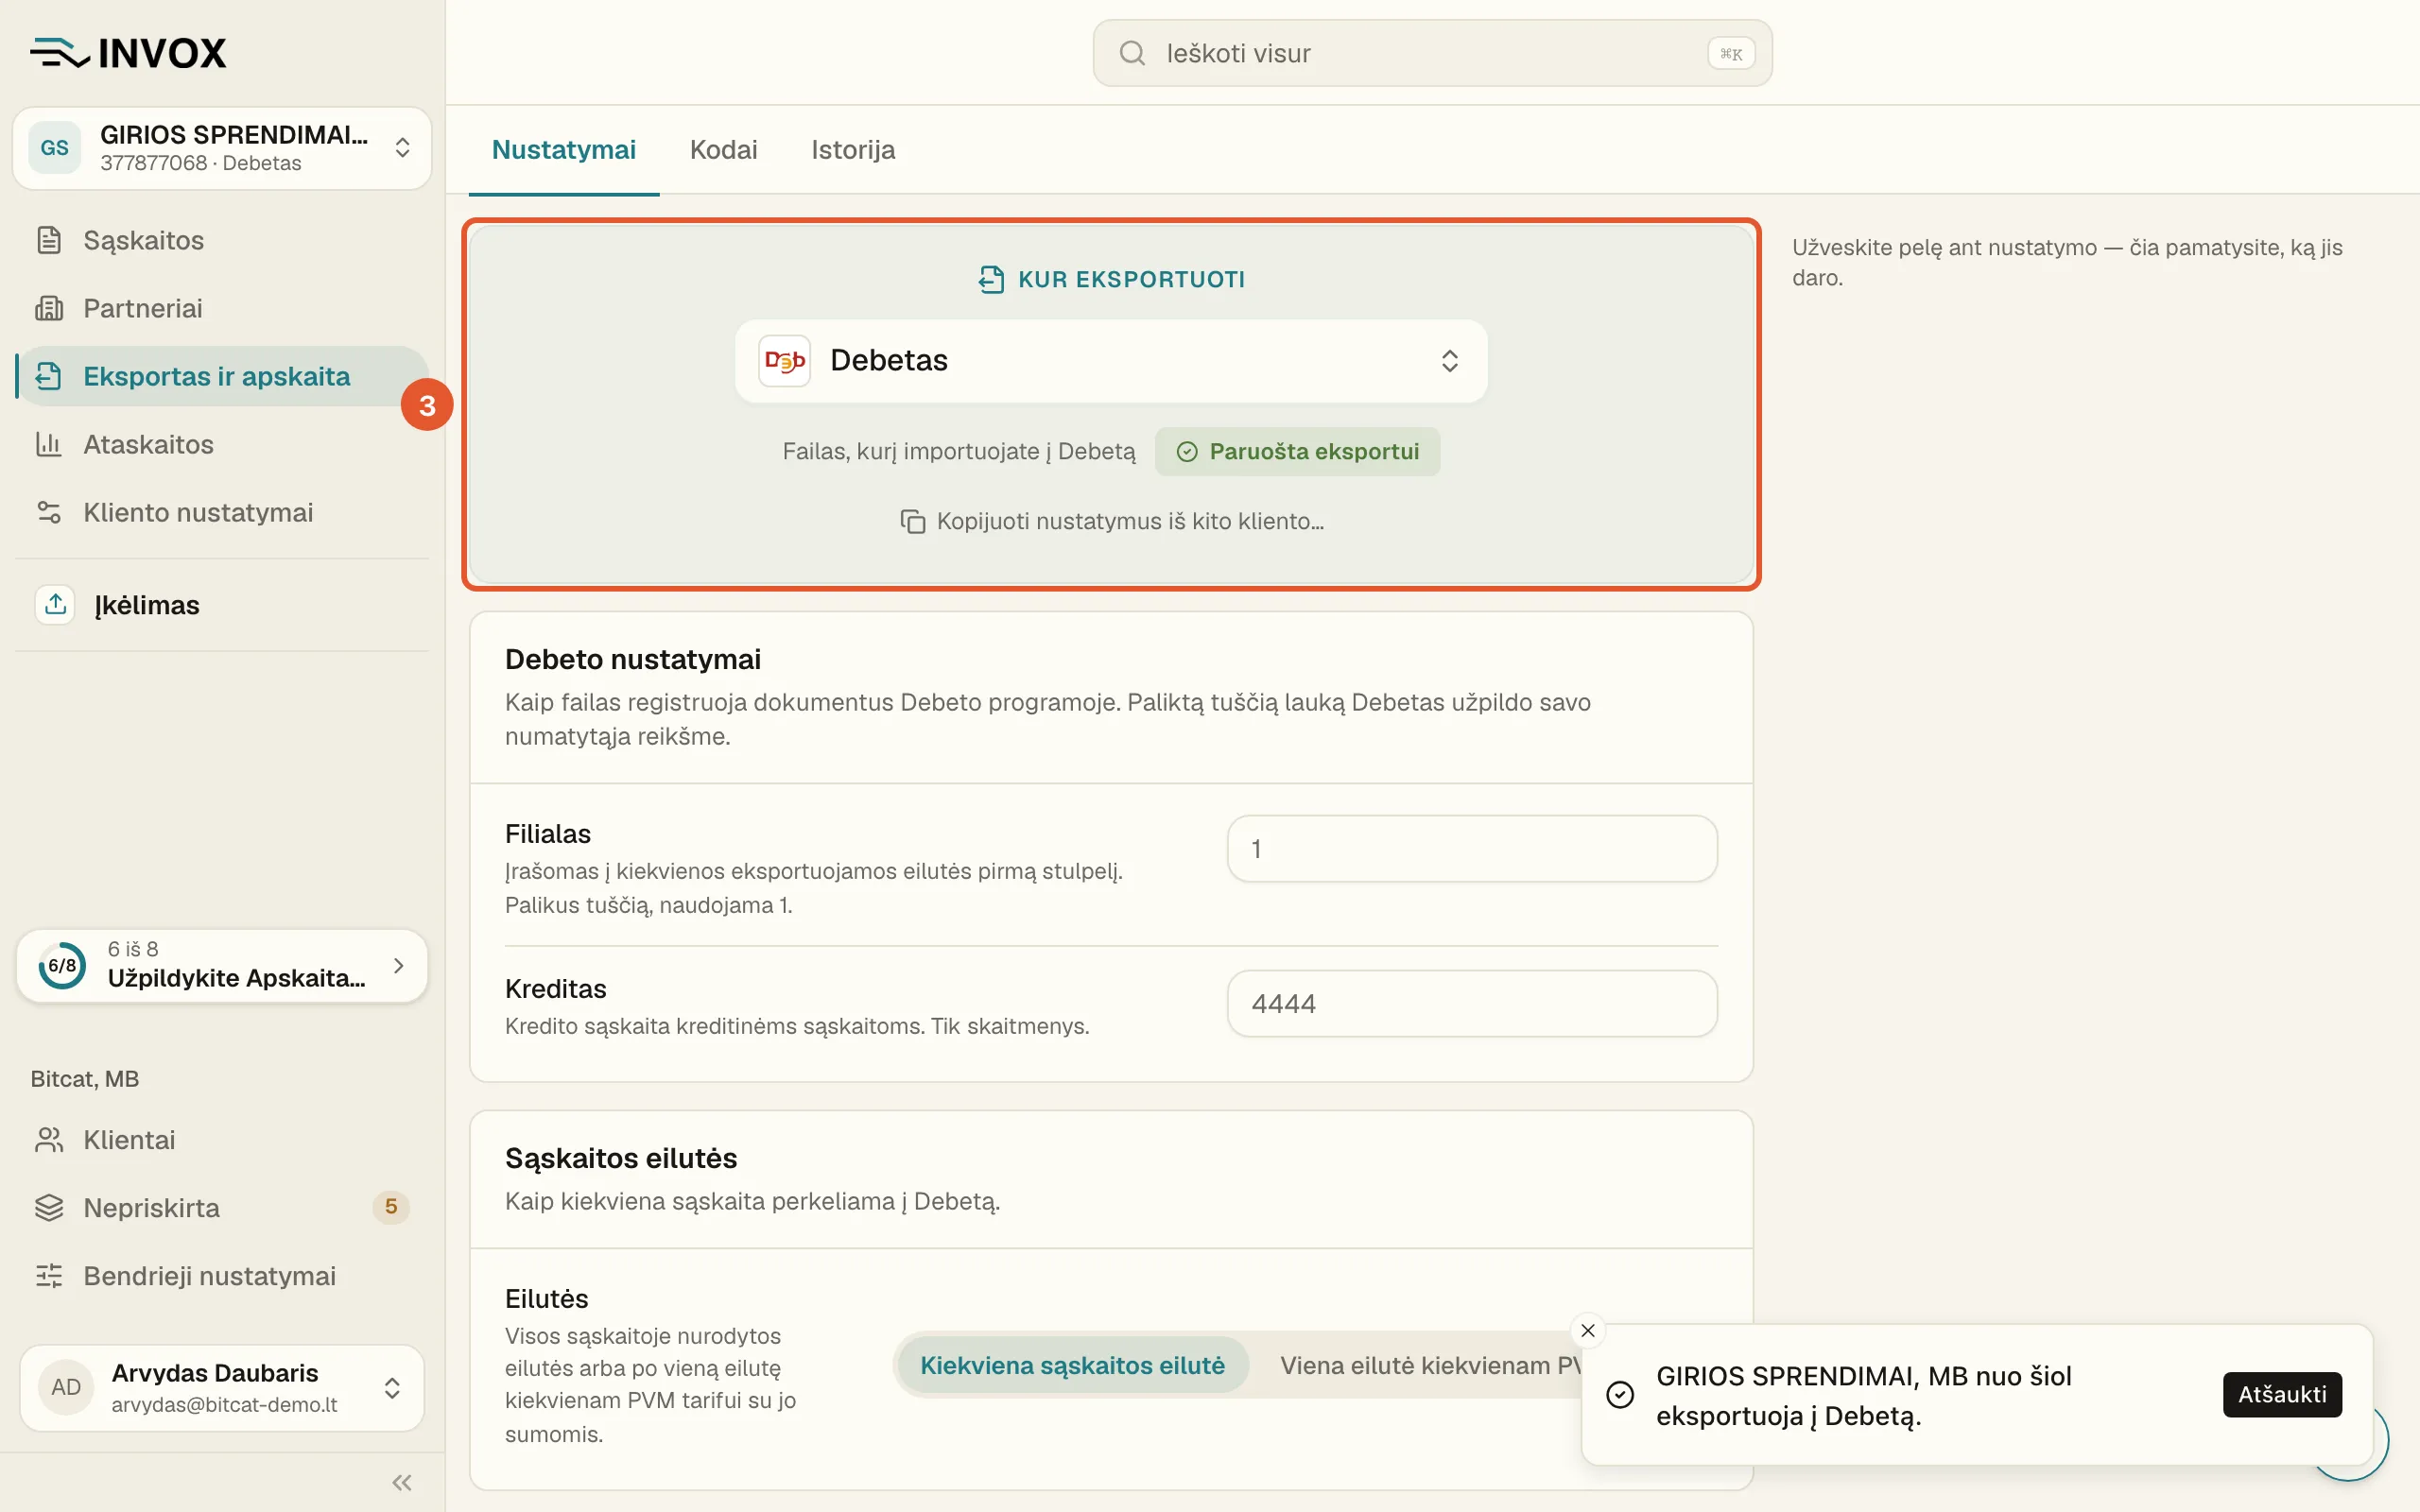
Task: Click the Nepriskirta count badge 5
Action: coord(391,1207)
